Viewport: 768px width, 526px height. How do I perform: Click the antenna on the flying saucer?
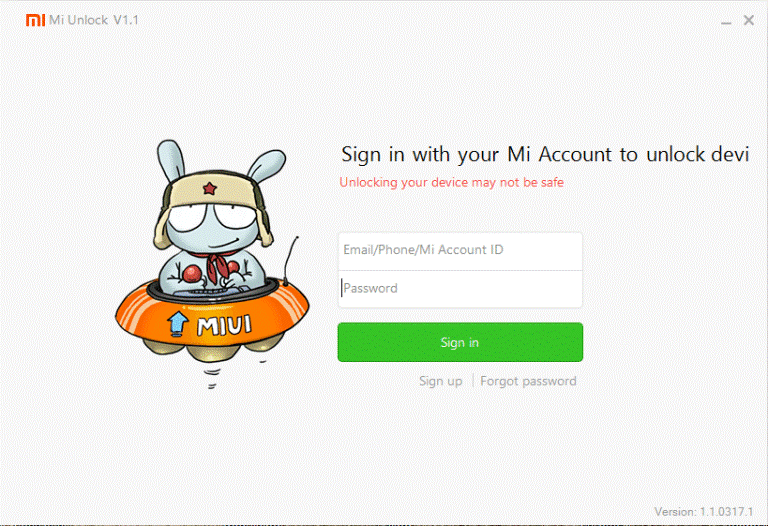click(x=290, y=261)
